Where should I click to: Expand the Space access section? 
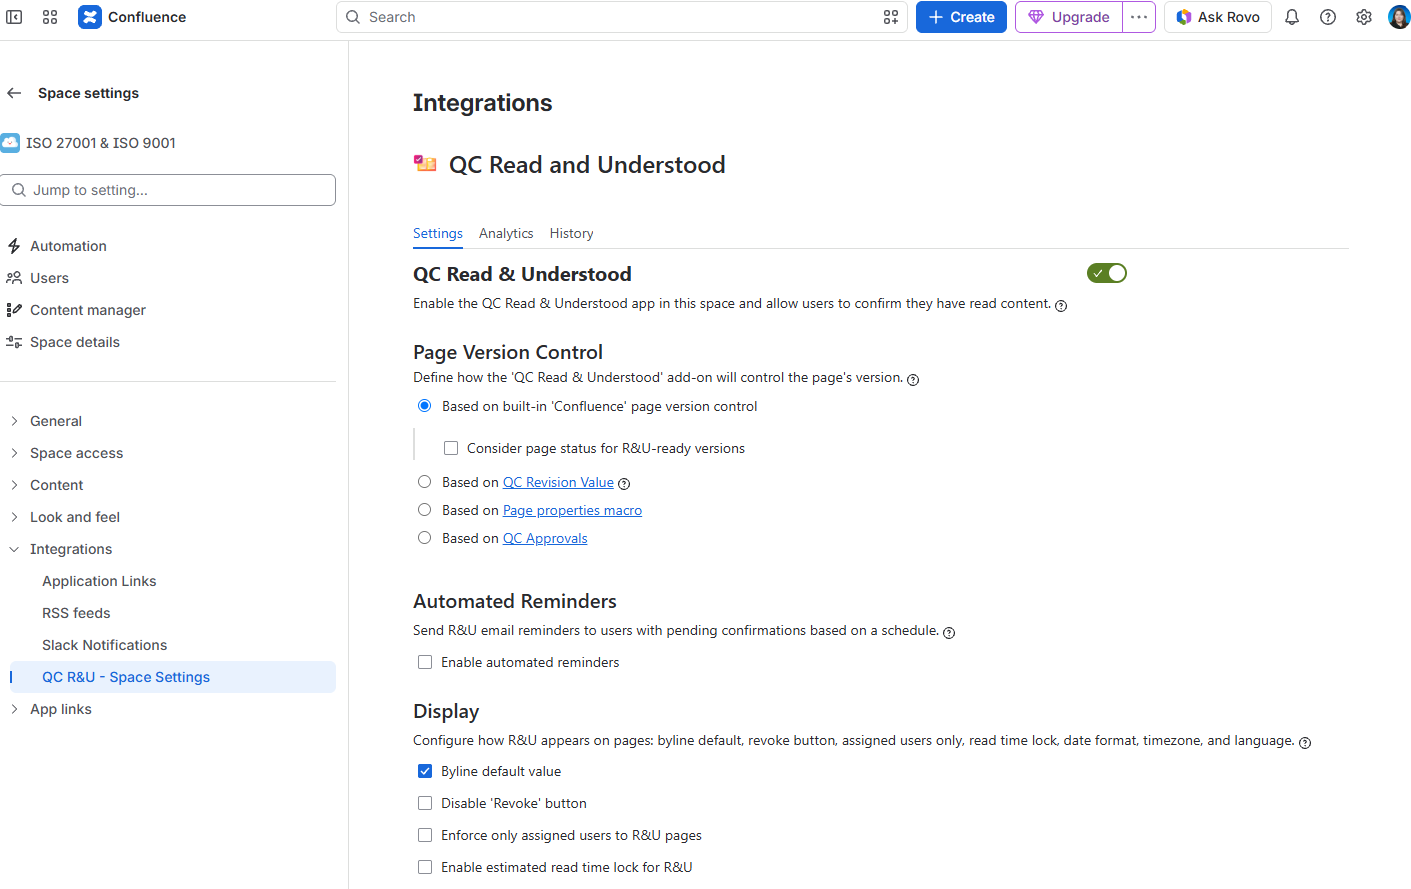click(14, 453)
